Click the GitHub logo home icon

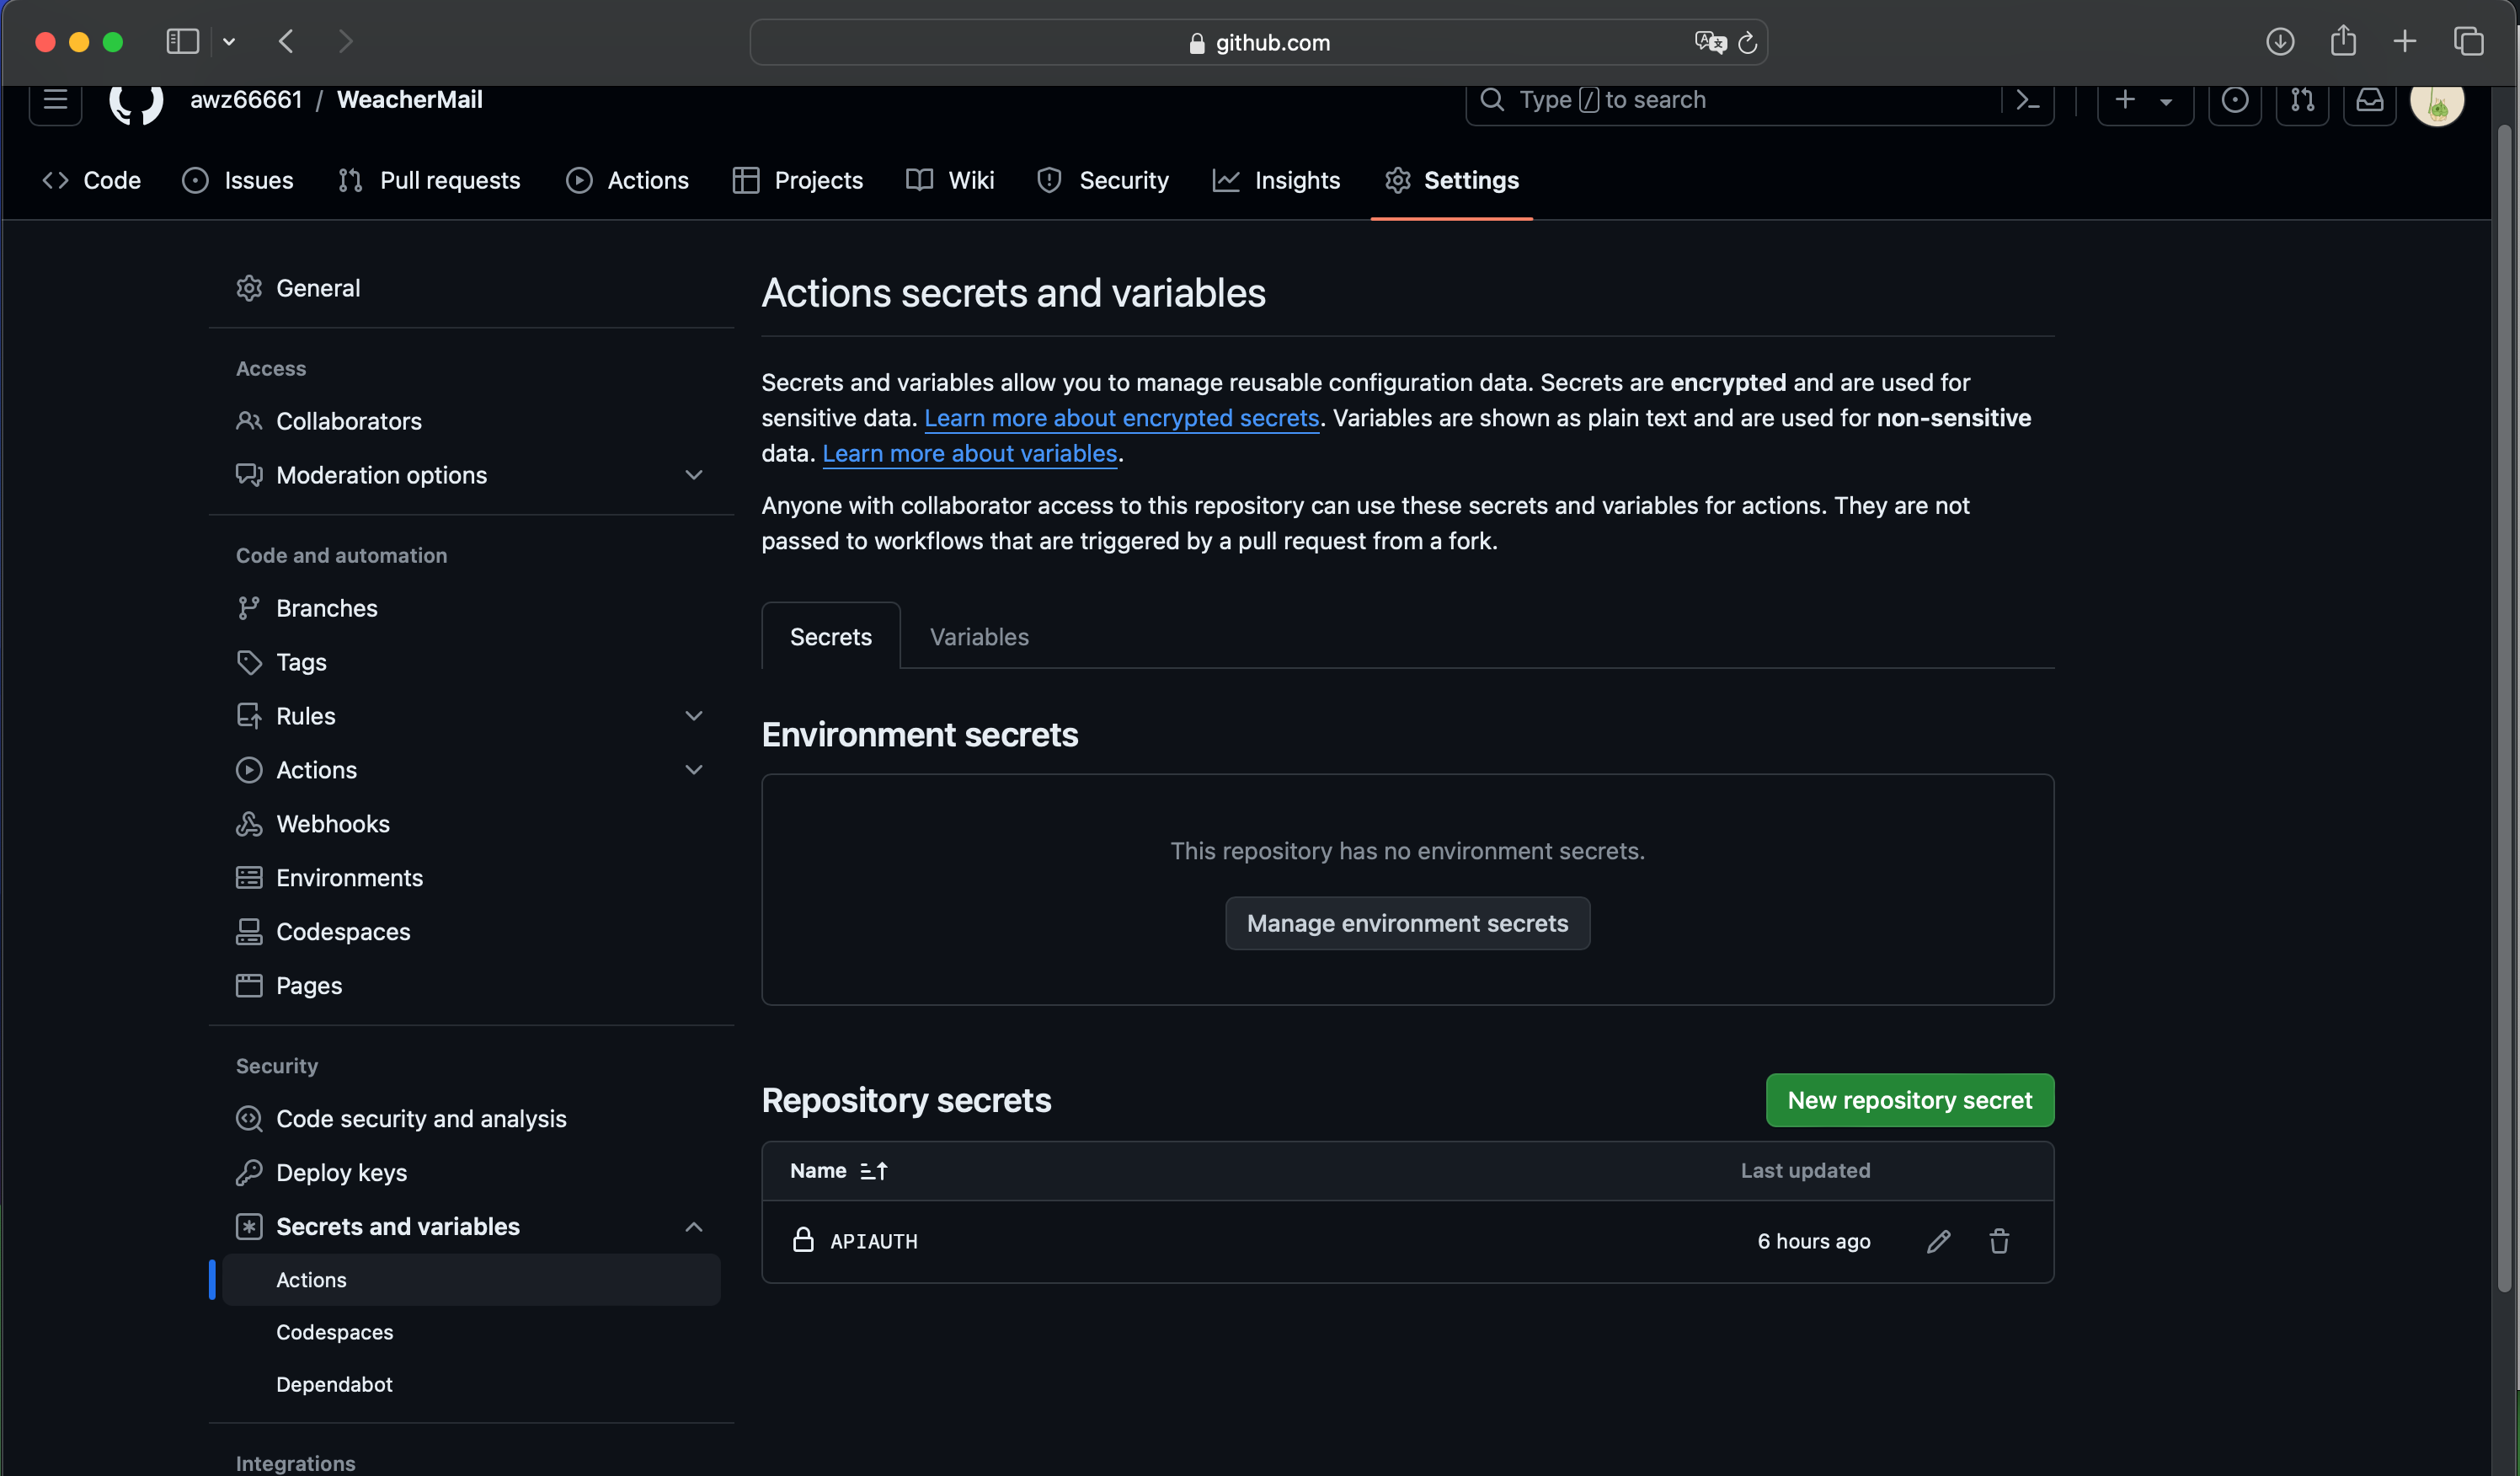pos(136,102)
